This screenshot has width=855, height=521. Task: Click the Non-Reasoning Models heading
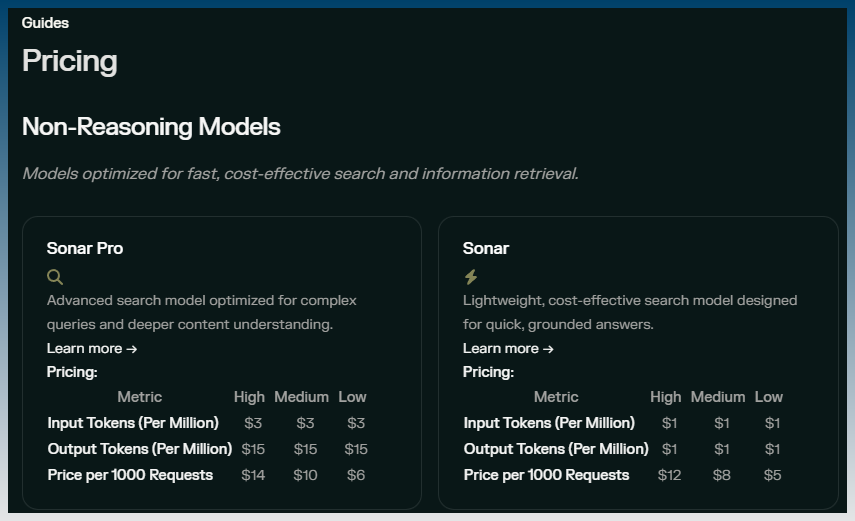click(x=151, y=127)
